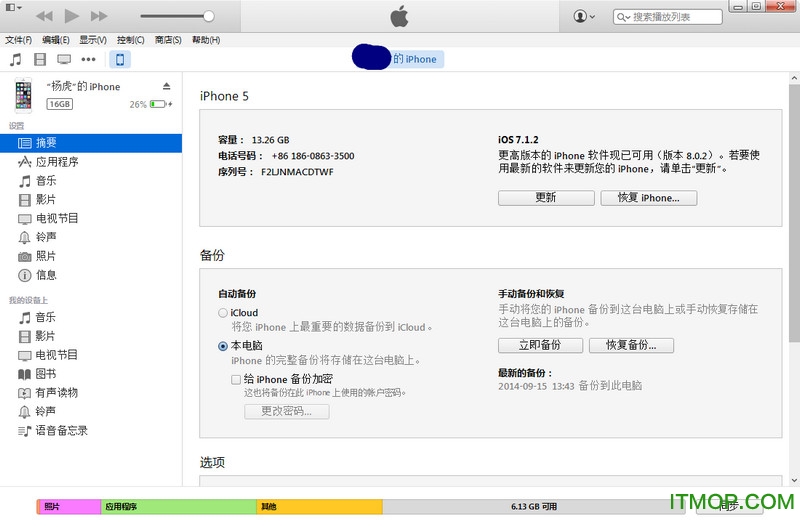Switch to the Music library icon
Viewport: 800px width, 527px height.
[x=16, y=60]
